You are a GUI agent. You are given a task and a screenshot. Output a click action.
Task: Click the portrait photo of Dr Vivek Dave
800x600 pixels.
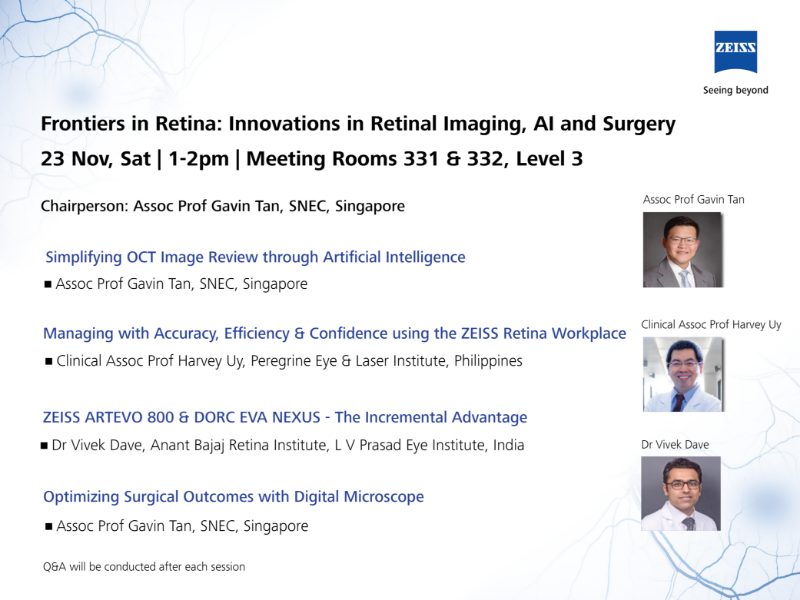(x=681, y=493)
